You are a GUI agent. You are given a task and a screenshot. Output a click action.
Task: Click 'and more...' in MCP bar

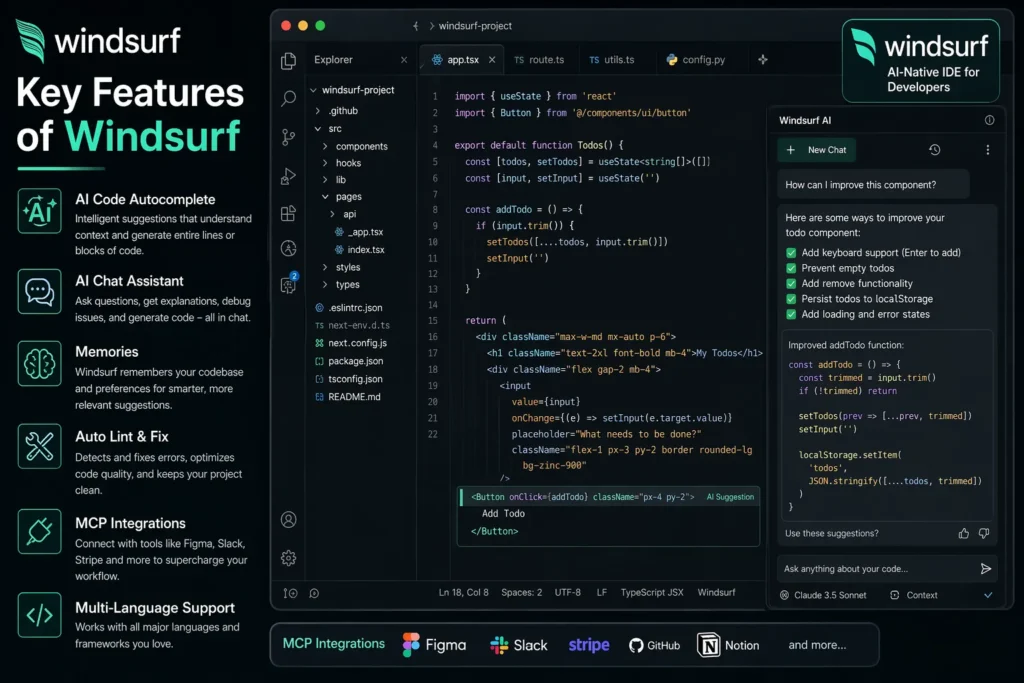coord(817,645)
